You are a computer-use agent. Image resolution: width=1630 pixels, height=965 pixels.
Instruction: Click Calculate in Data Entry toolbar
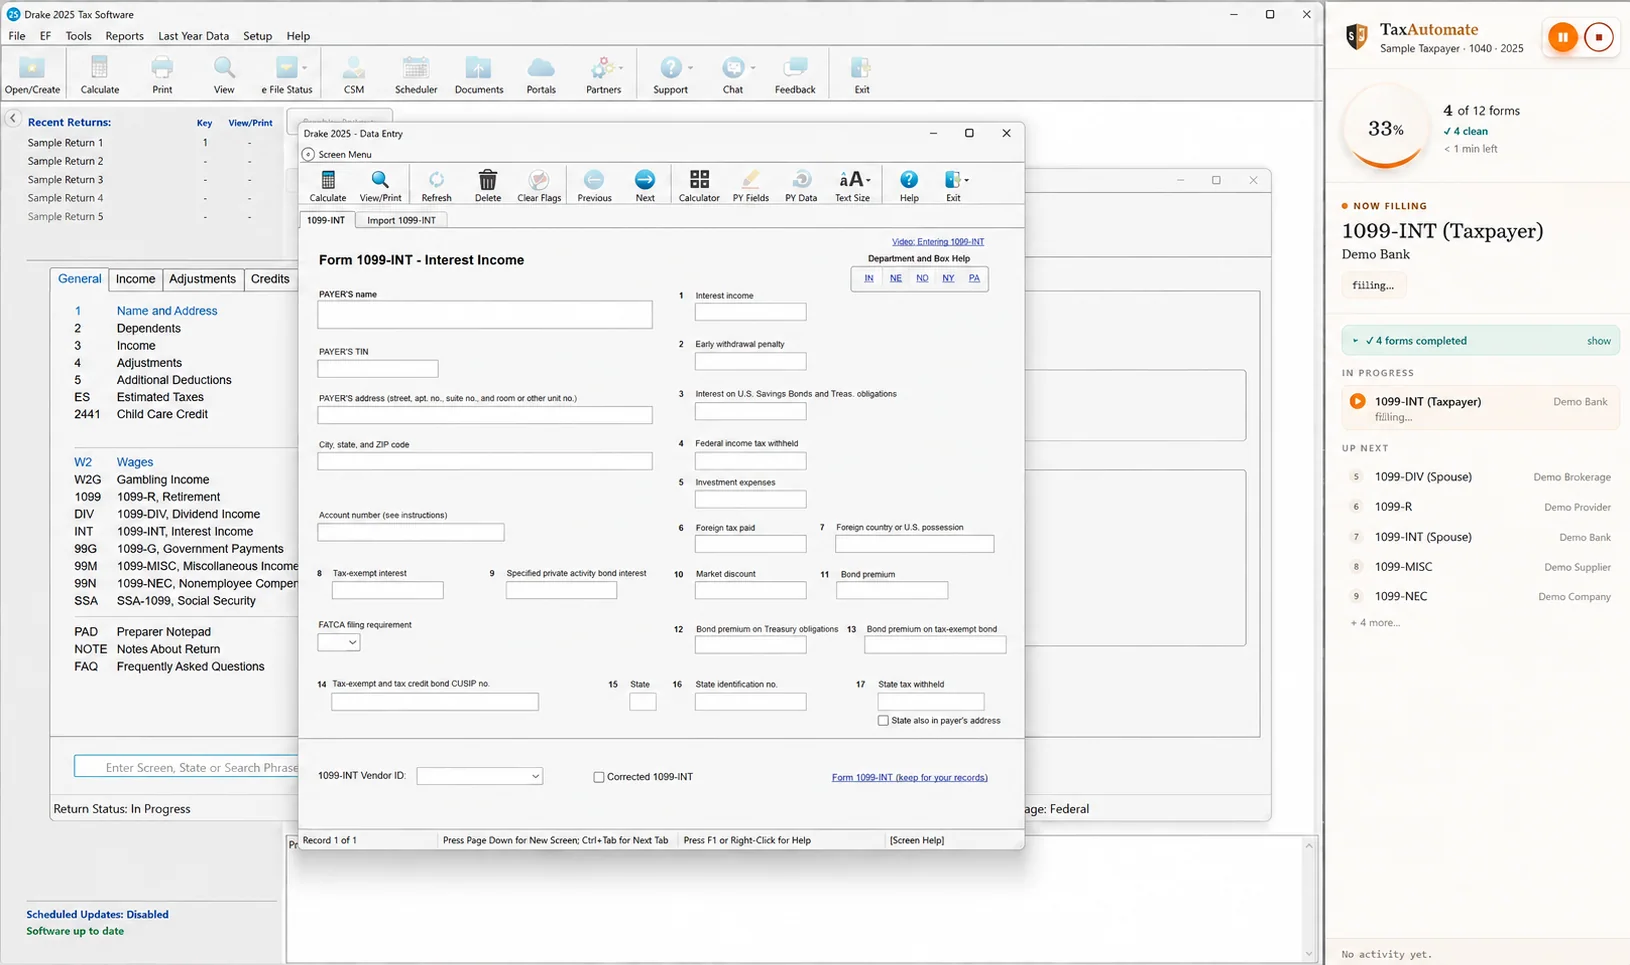328,186
